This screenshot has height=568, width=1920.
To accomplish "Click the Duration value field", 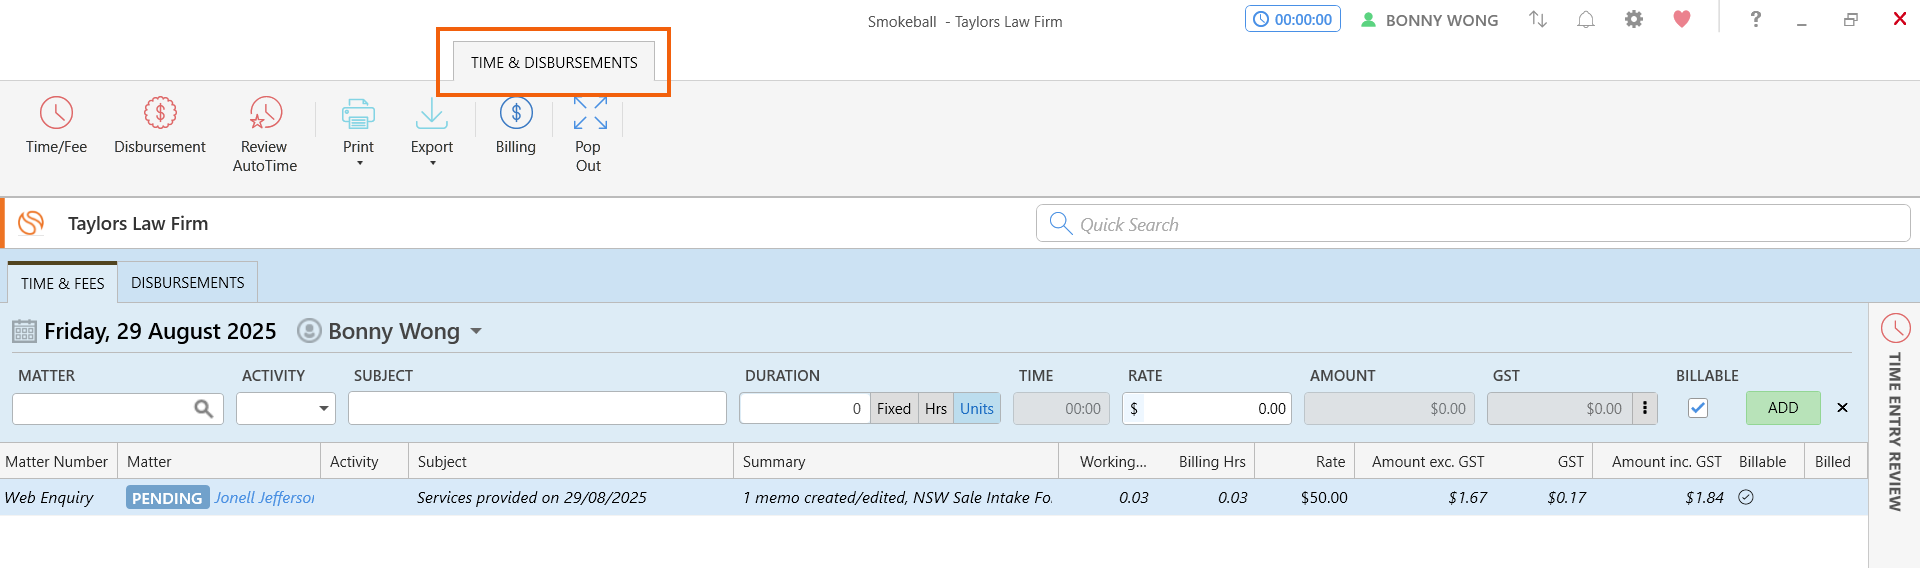I will coord(805,408).
